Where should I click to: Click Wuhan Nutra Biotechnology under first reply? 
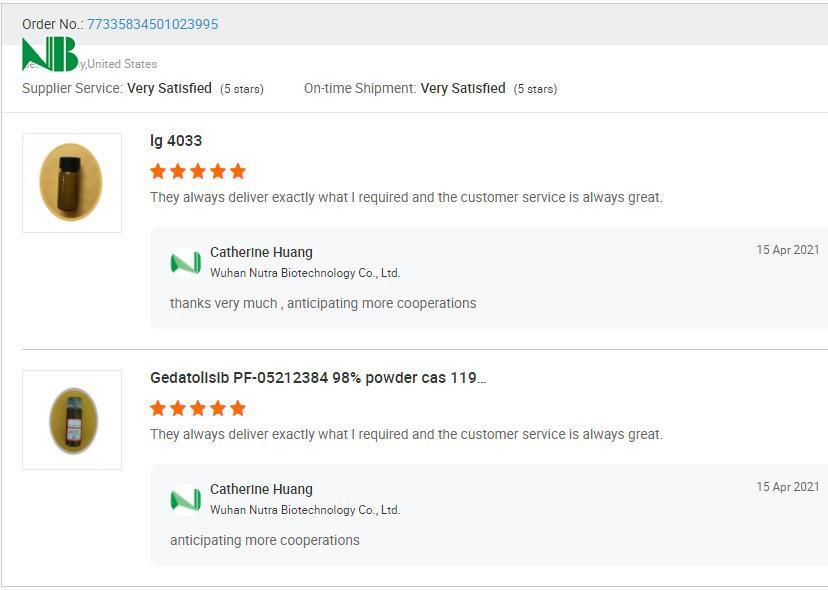(304, 273)
